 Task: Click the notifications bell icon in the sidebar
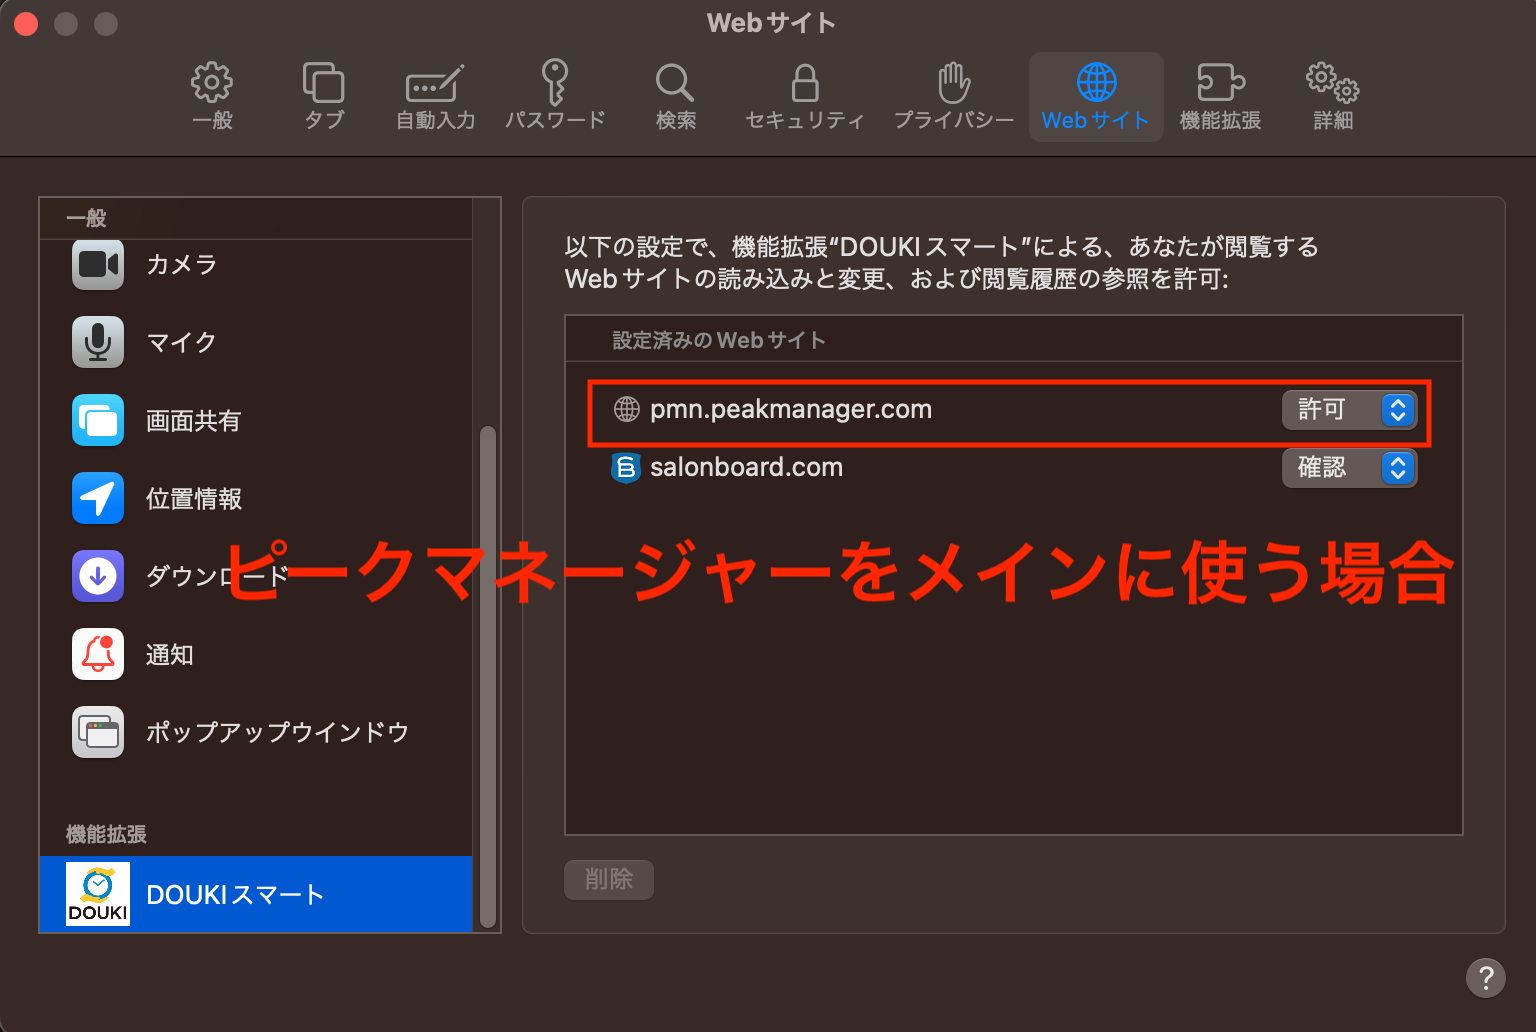pyautogui.click(x=98, y=654)
